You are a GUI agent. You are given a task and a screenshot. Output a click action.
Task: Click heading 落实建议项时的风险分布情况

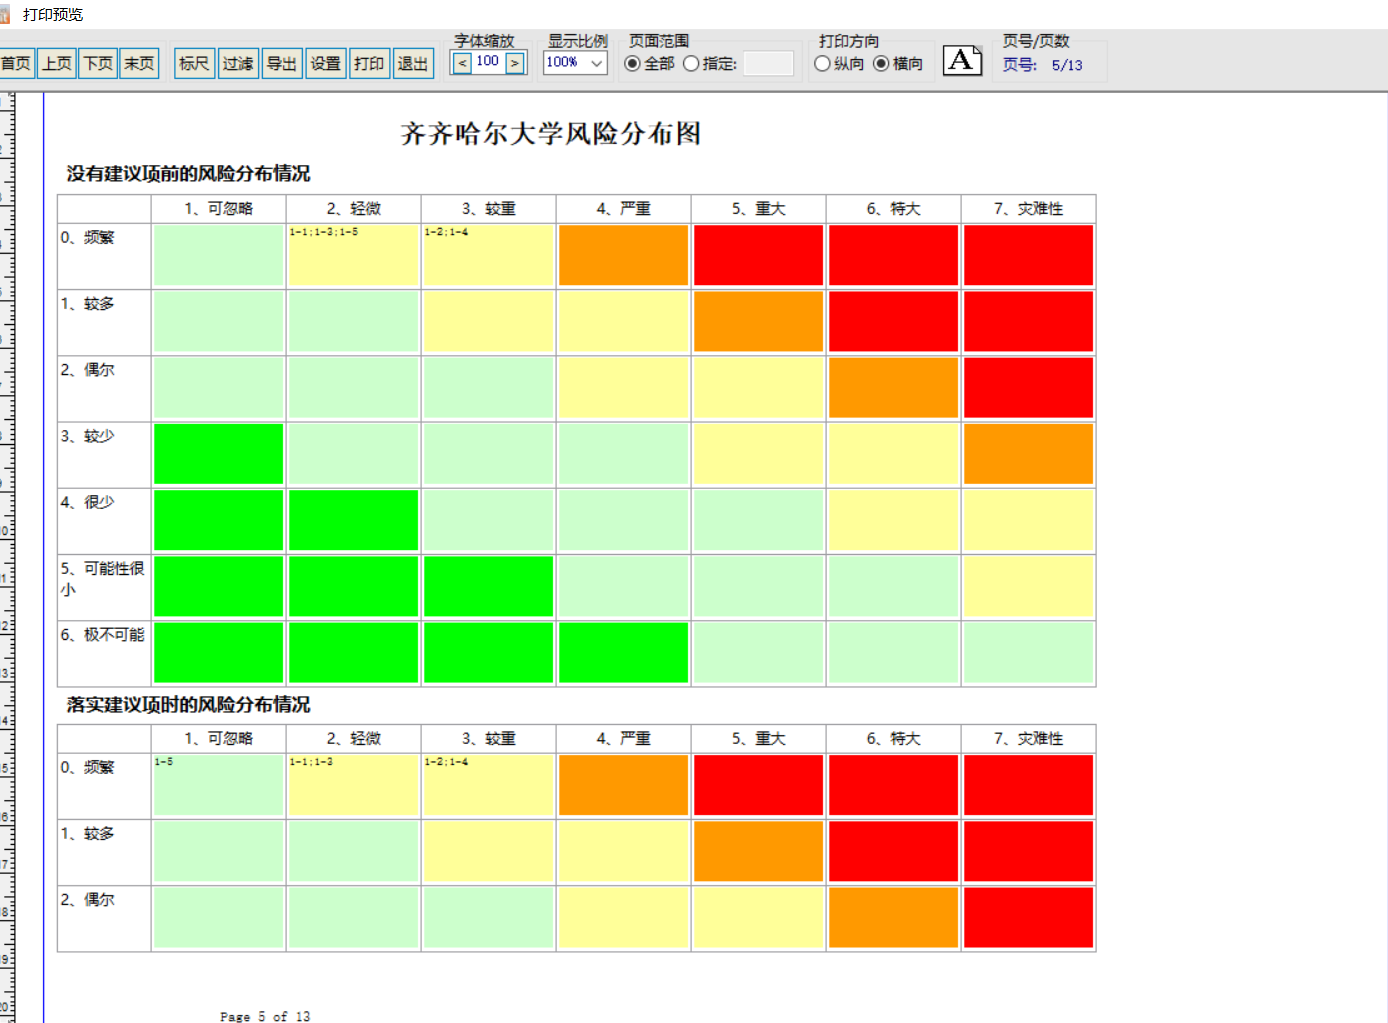click(x=188, y=704)
